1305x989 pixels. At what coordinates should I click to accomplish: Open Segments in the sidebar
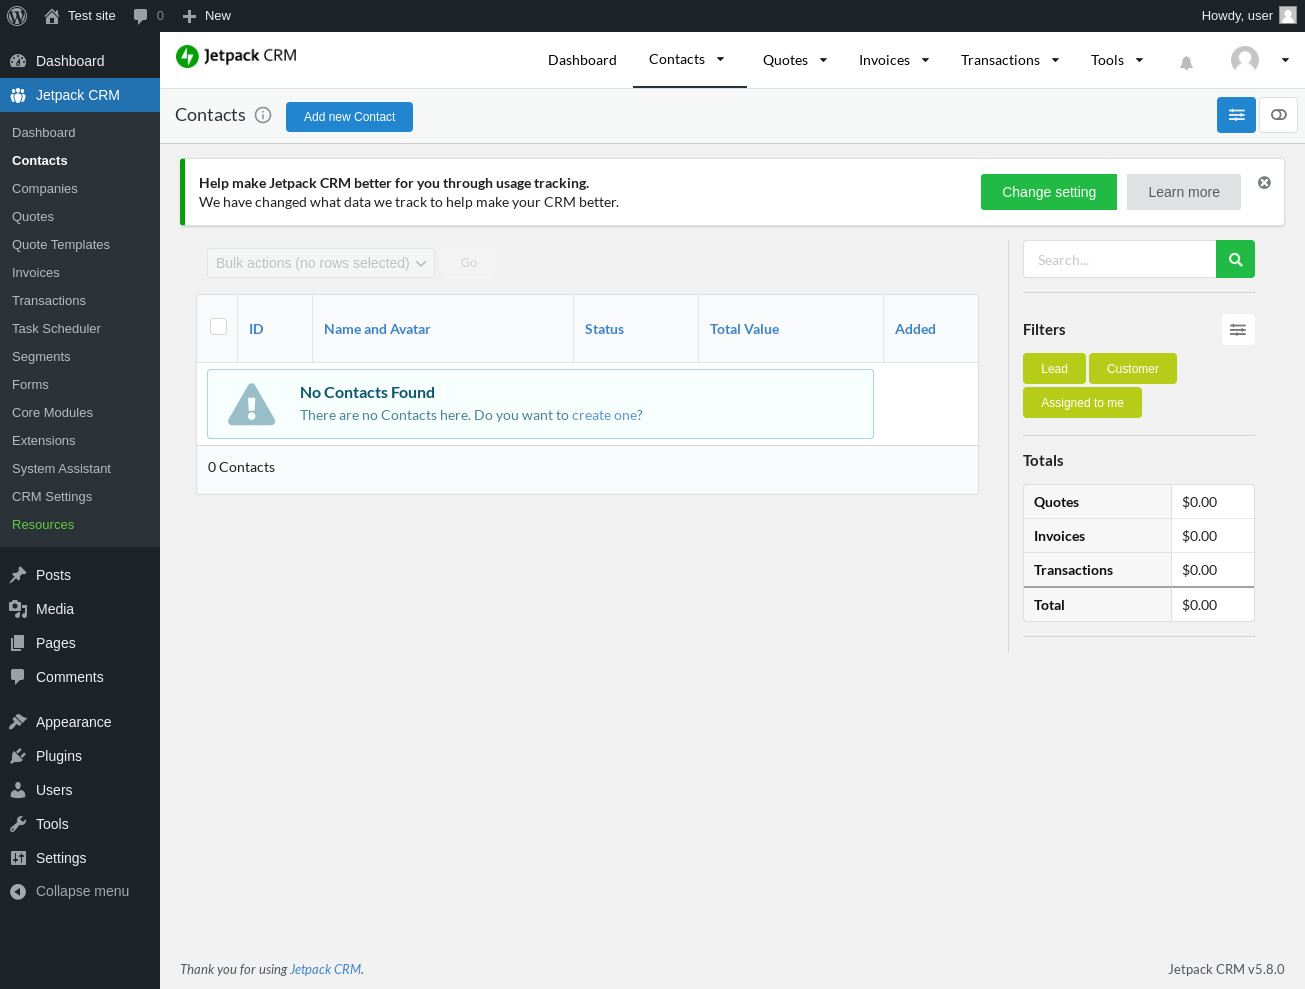tap(41, 357)
